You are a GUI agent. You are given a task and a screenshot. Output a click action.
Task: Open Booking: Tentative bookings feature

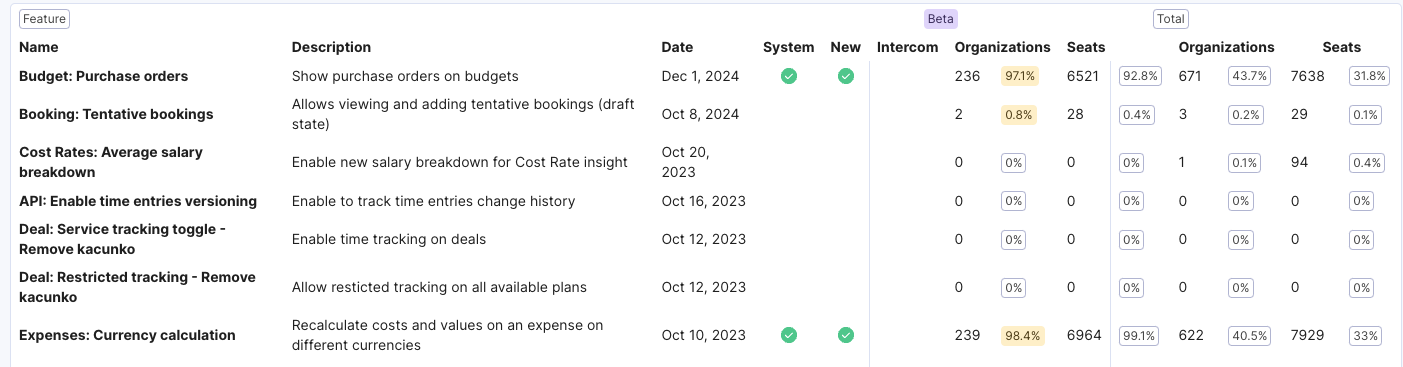pos(116,114)
